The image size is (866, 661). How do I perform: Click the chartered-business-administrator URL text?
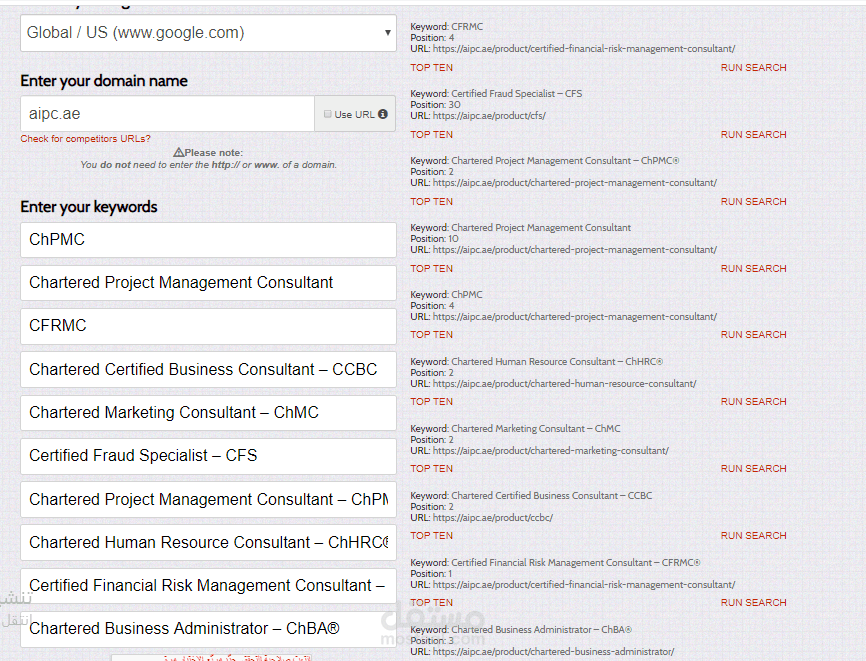[553, 652]
